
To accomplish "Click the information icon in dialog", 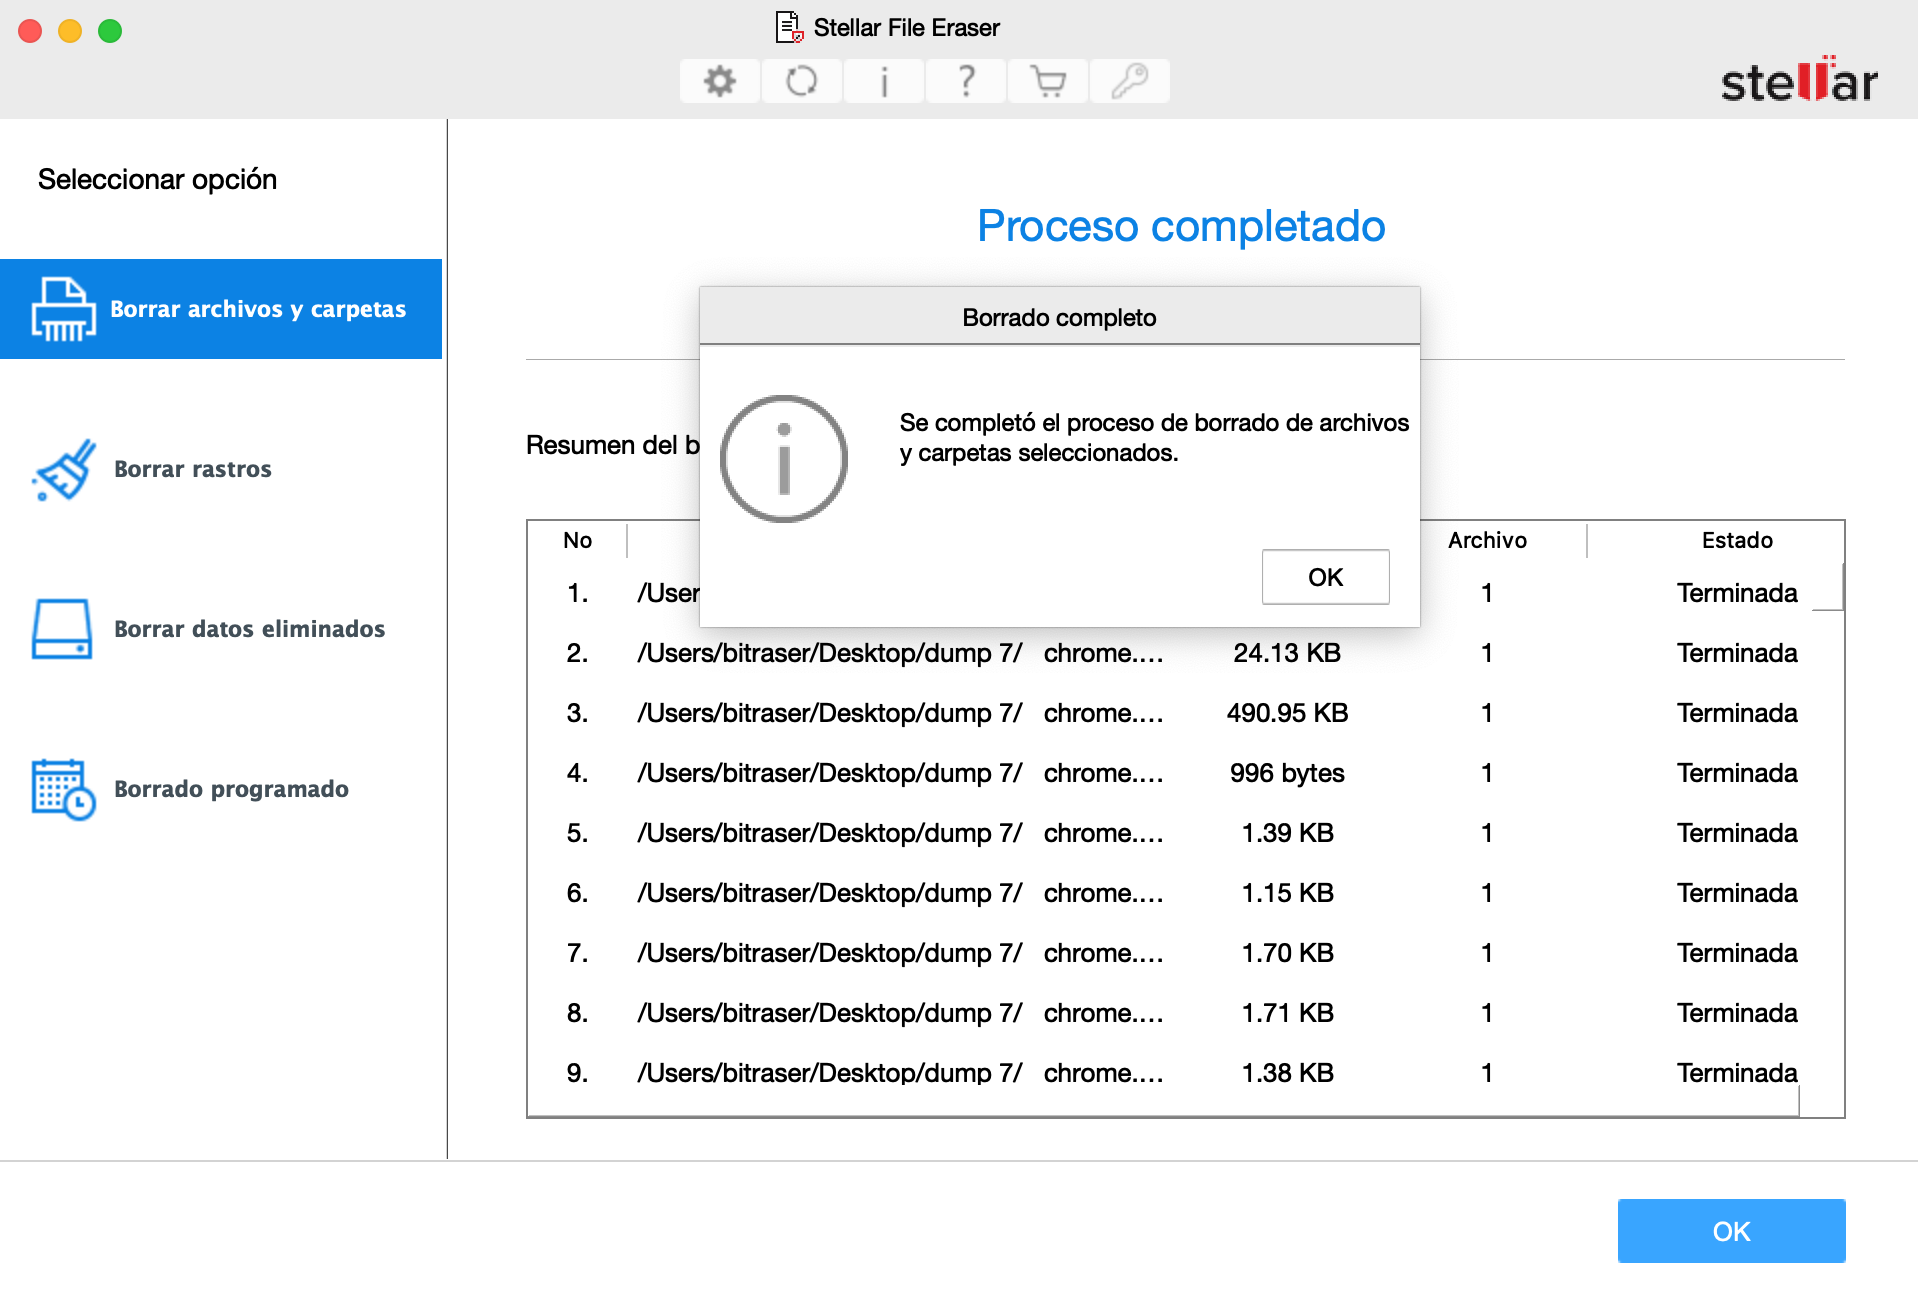I will coord(784,459).
